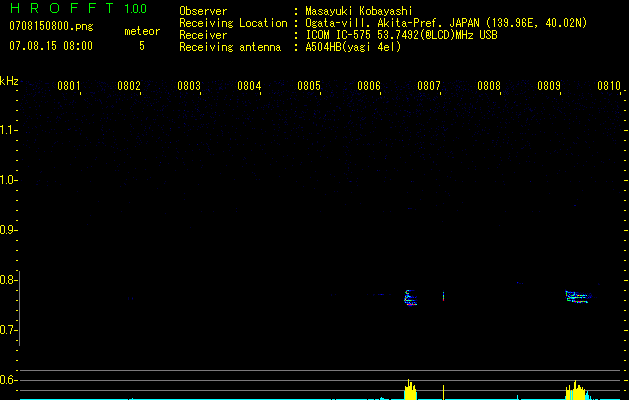The height and width of the screenshot is (400, 629).
Task: Click the 0809 time marker
Action: tap(549, 86)
